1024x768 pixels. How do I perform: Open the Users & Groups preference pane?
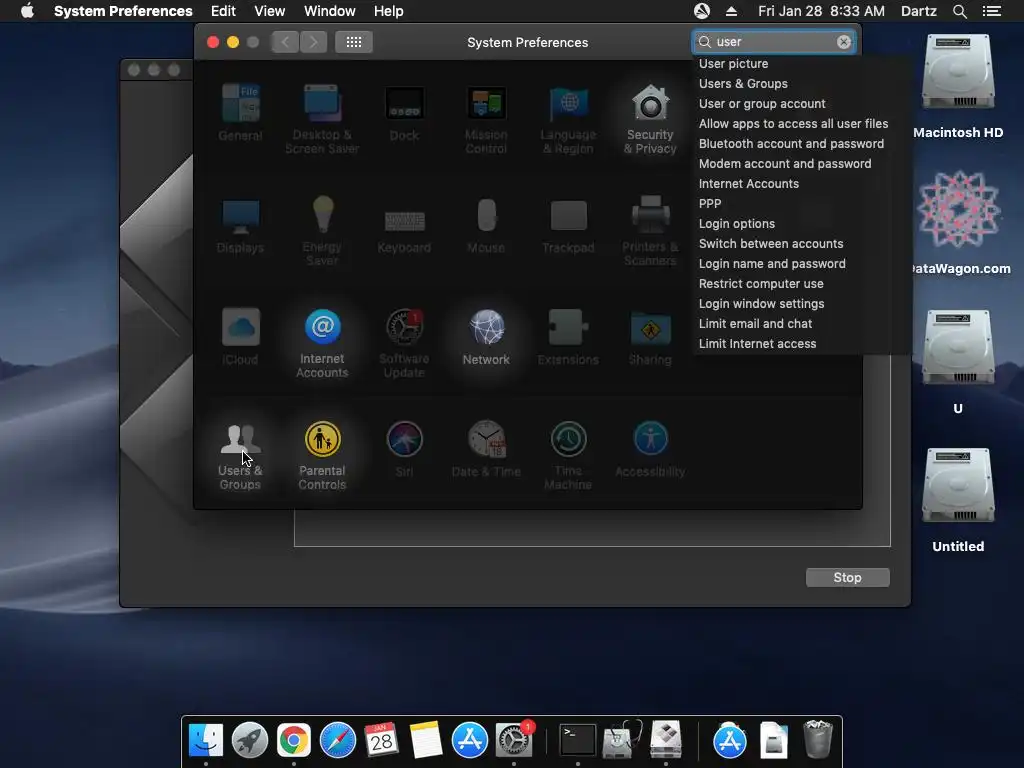pyautogui.click(x=240, y=455)
